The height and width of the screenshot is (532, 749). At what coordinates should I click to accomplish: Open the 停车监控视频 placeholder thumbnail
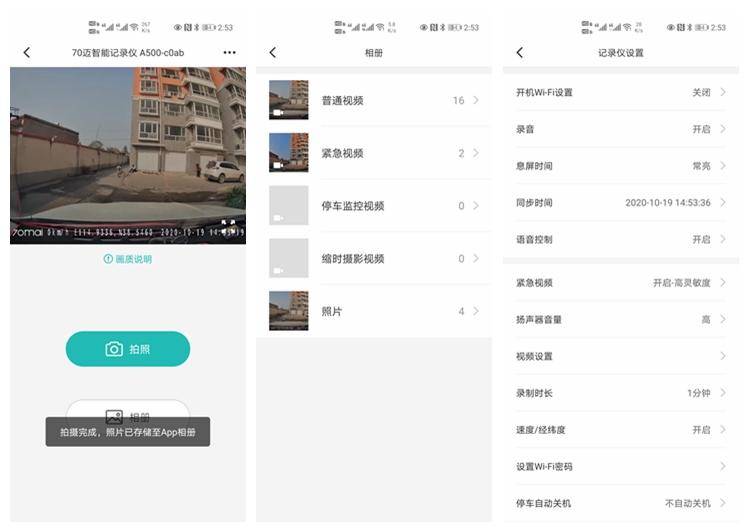tap(289, 205)
